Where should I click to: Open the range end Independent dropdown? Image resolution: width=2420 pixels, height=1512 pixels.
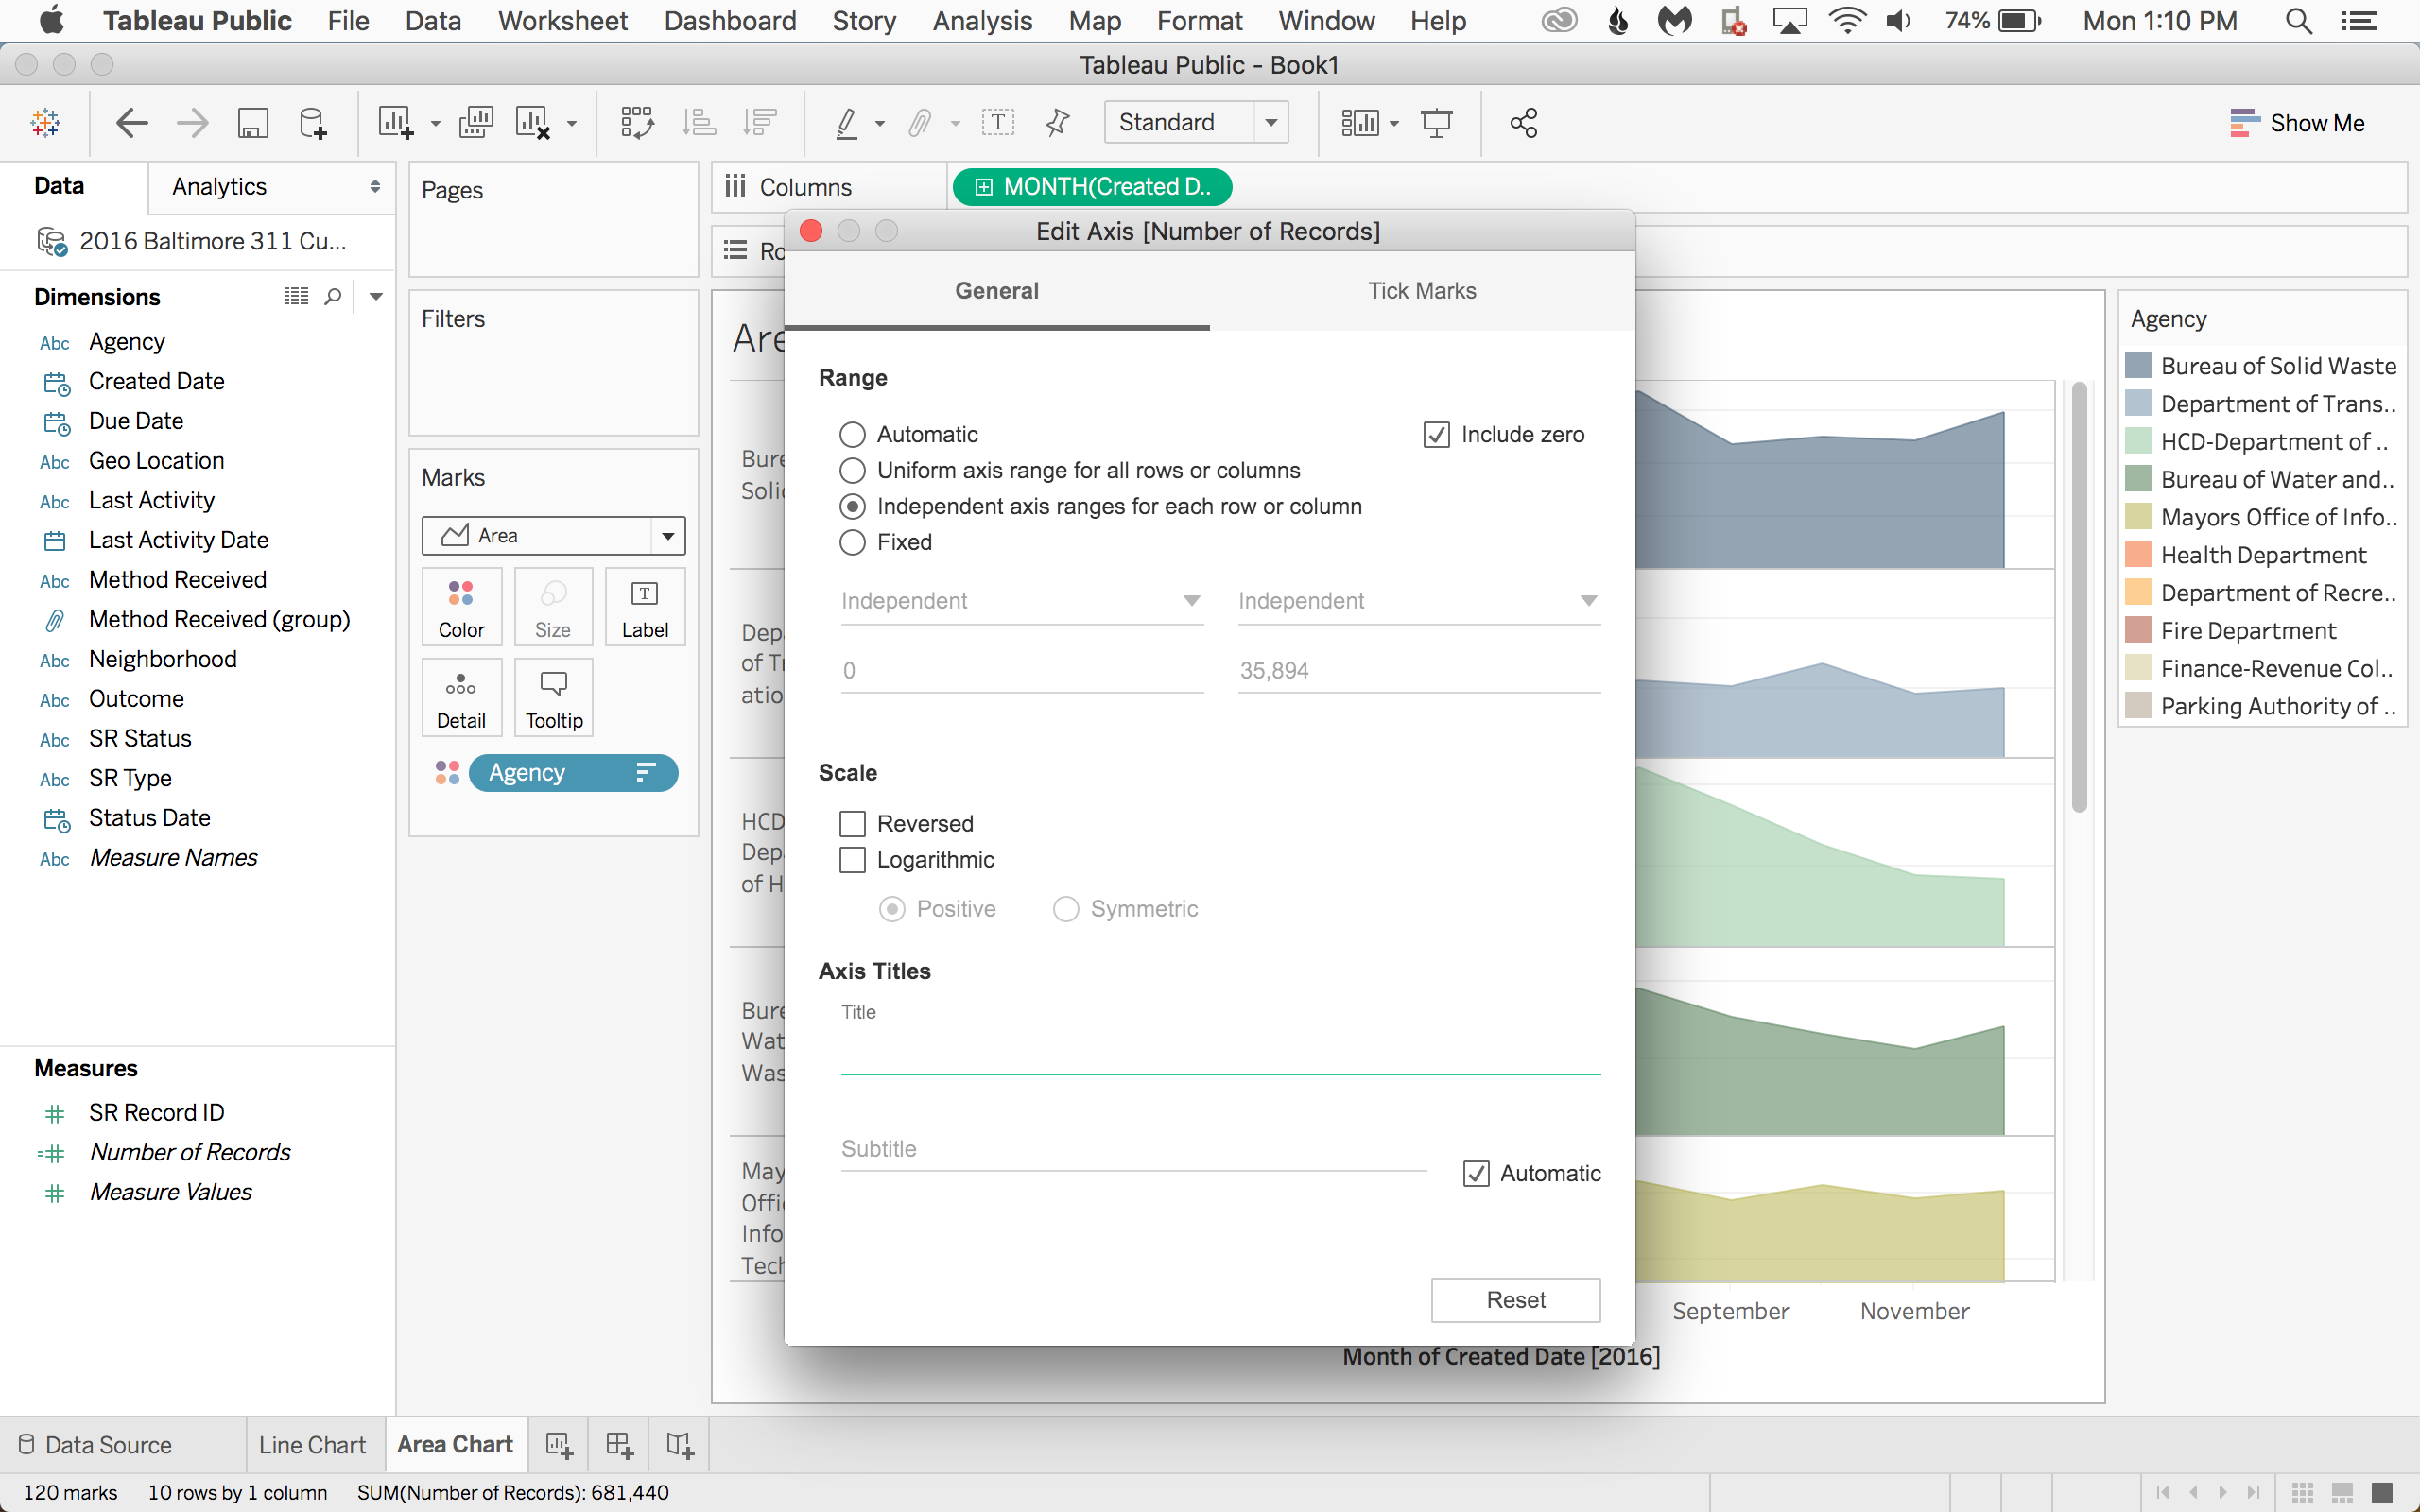1418,601
